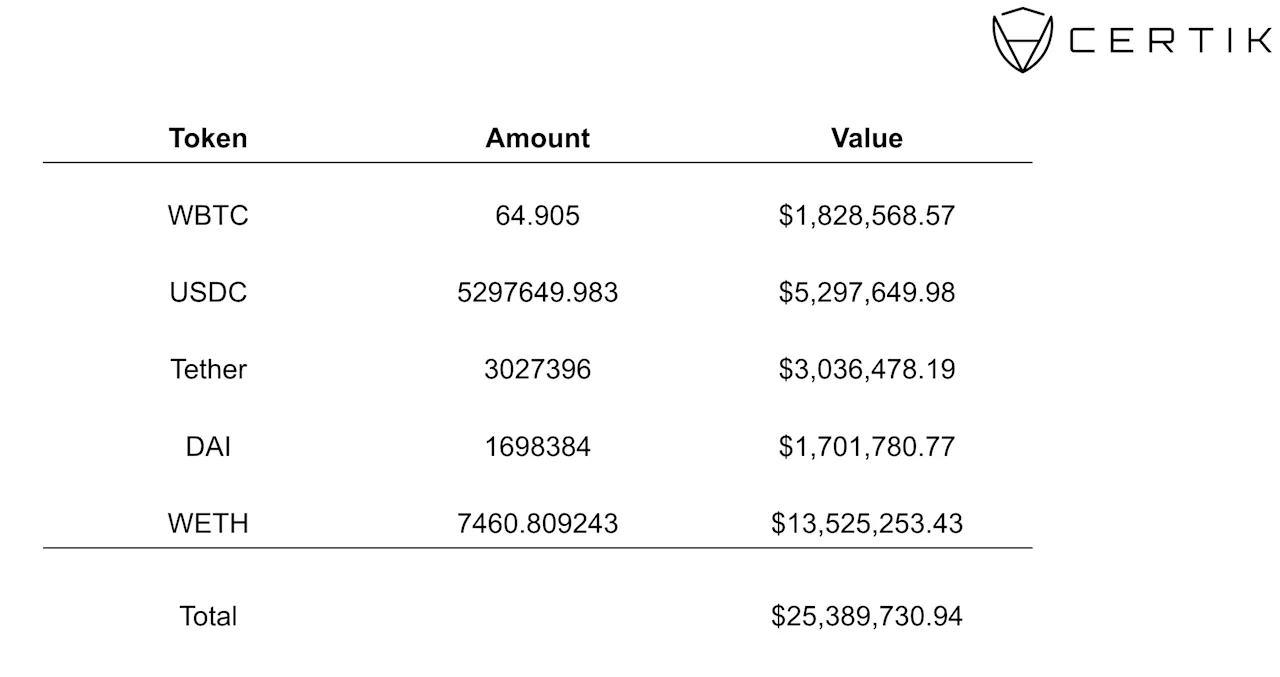Click the WBTC token cell
Screen dimensions: 1280x677
tap(208, 215)
